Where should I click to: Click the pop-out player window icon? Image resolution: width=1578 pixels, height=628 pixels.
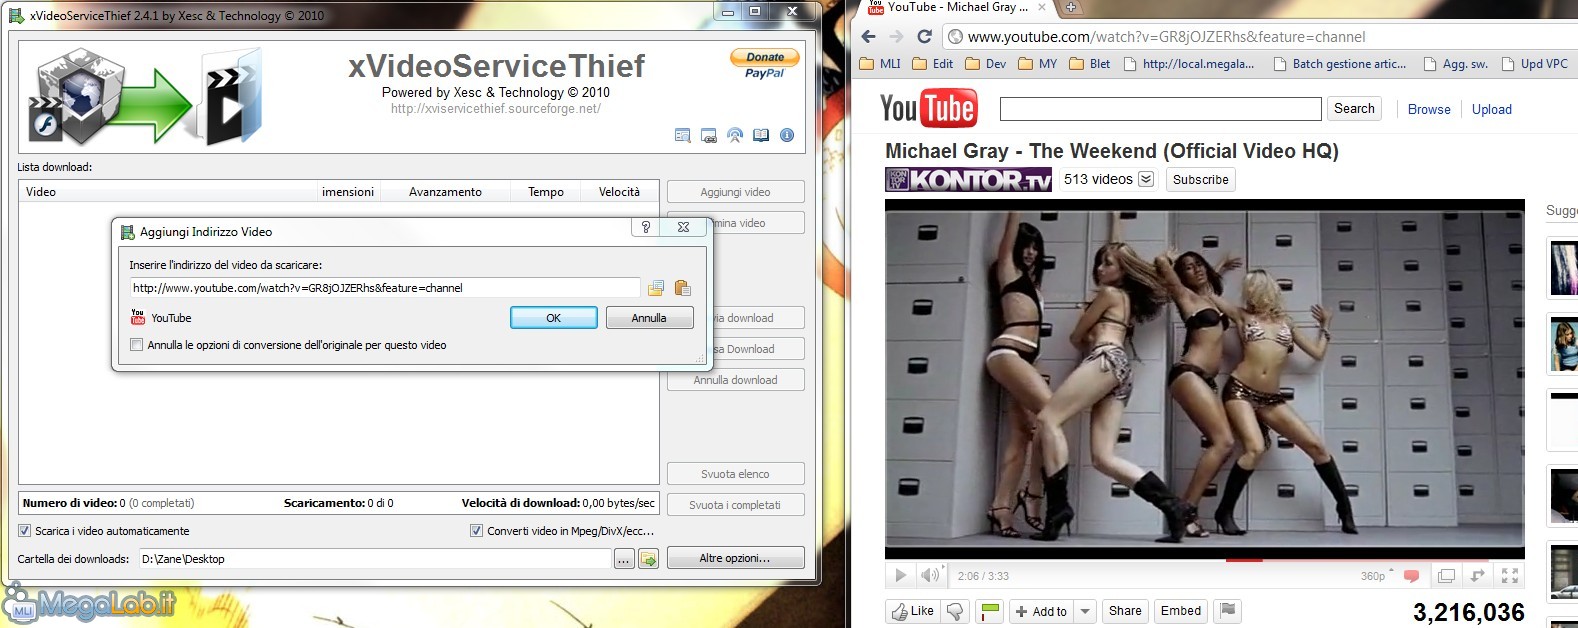tap(1446, 576)
